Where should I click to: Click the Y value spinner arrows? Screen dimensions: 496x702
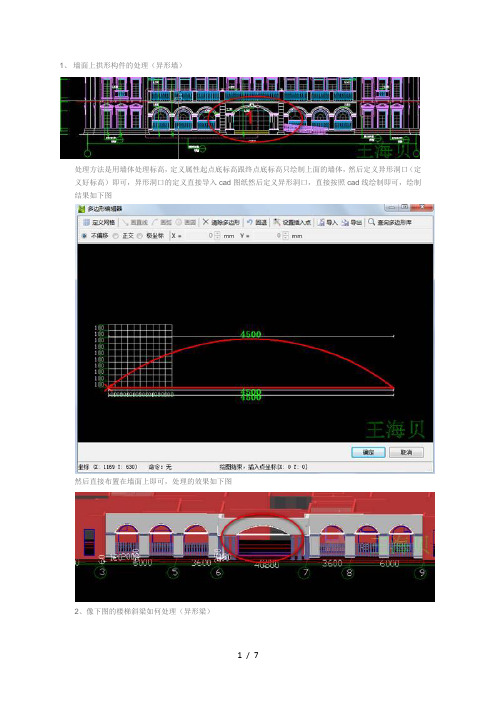pos(286,235)
